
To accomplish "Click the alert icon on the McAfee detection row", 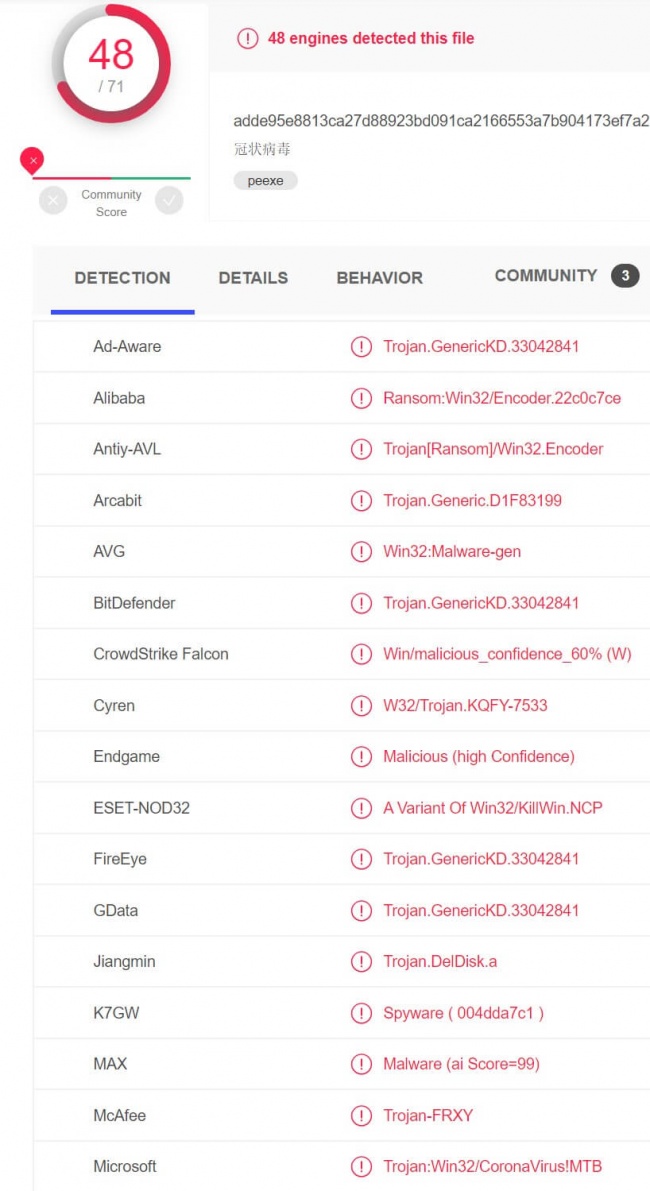I will (361, 1115).
